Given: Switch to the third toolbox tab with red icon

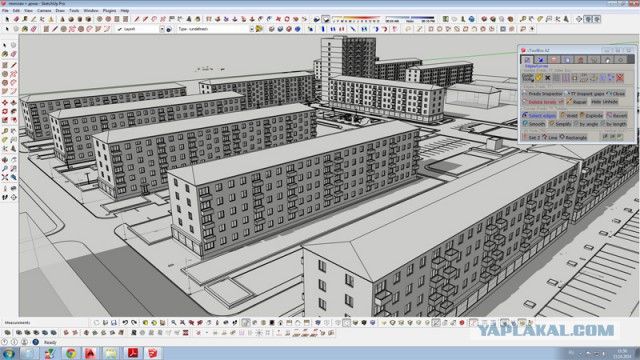Looking at the screenshot, I should [554, 60].
